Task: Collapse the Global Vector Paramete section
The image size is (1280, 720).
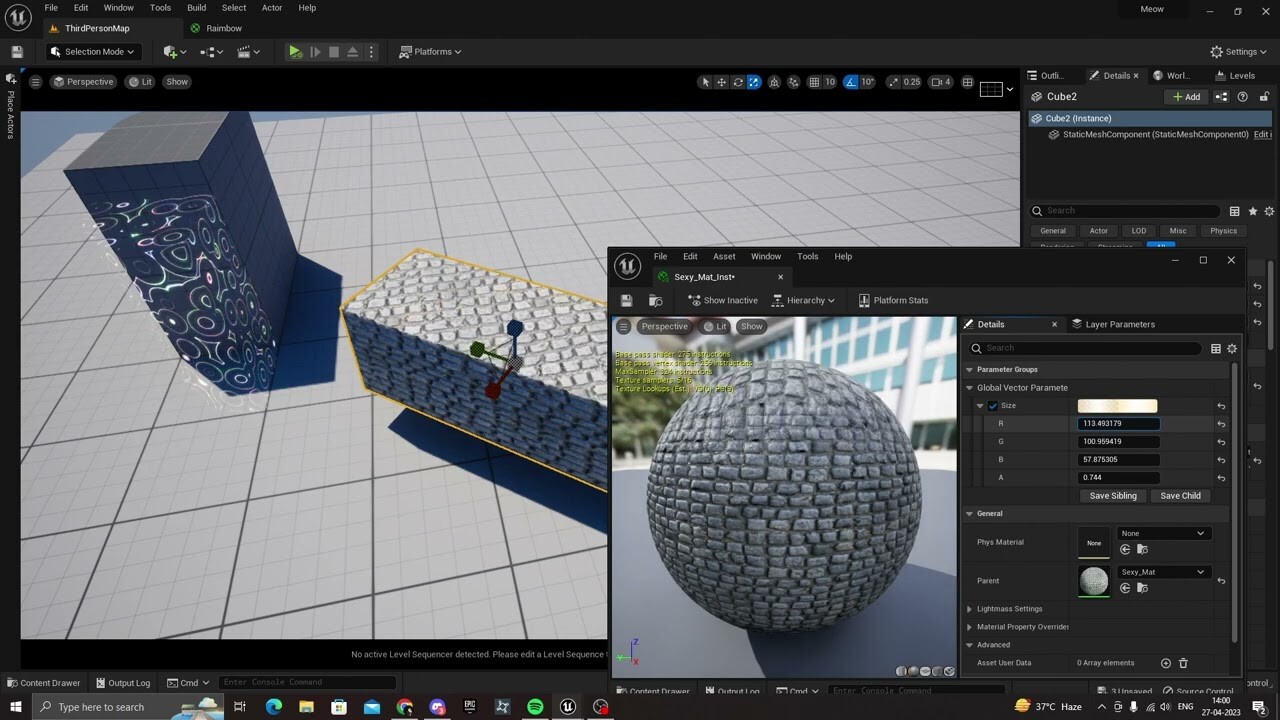Action: coord(968,387)
